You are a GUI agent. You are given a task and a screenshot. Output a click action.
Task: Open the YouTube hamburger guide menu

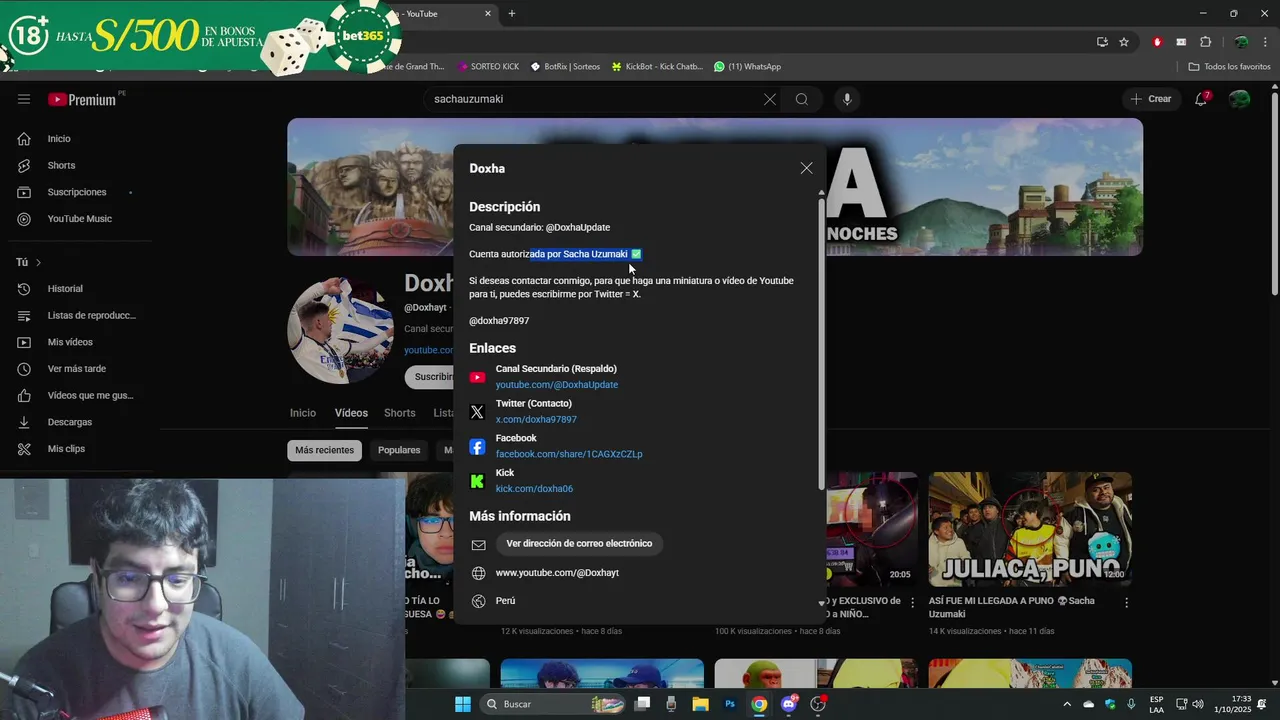point(24,99)
